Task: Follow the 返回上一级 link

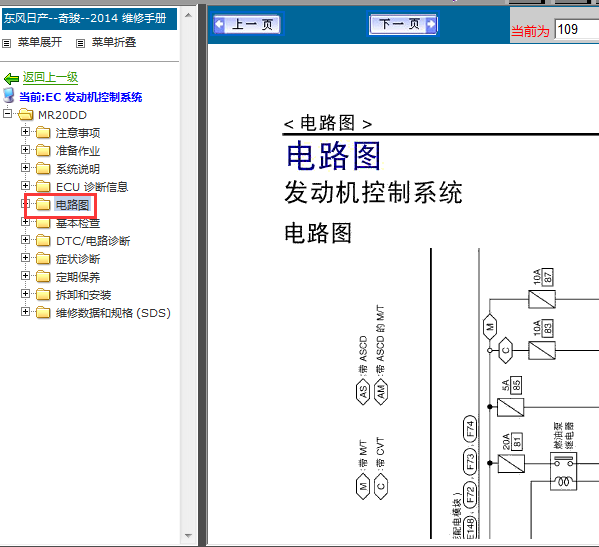Action: tap(50, 77)
